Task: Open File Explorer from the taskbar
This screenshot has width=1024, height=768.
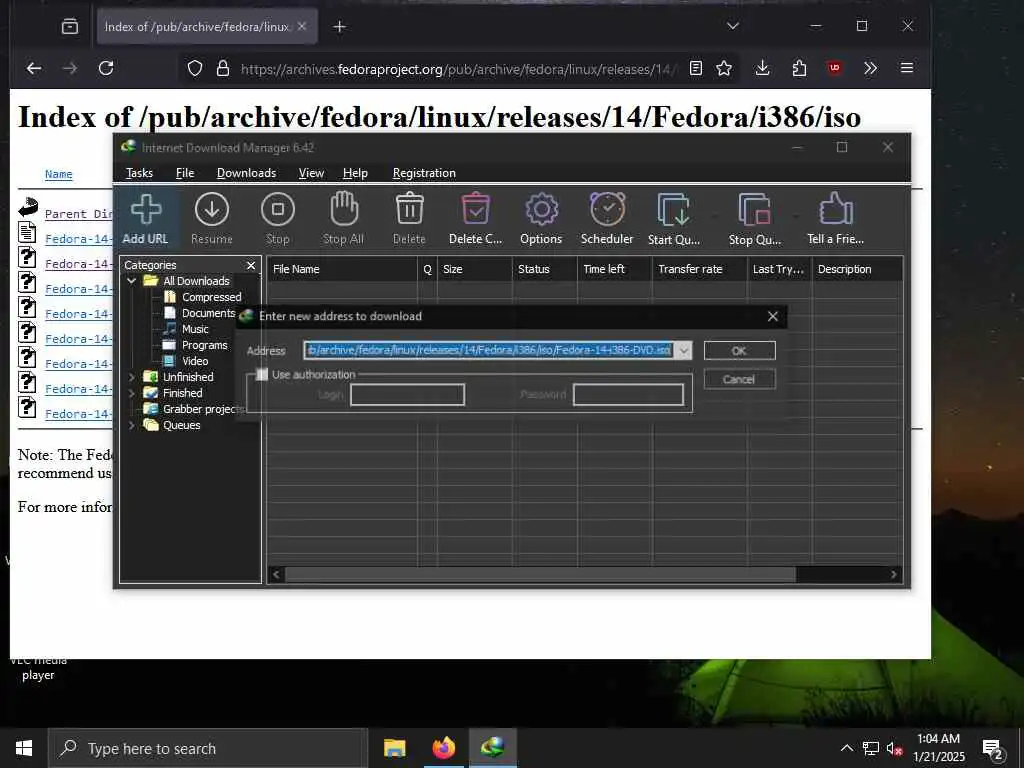Action: coord(394,748)
